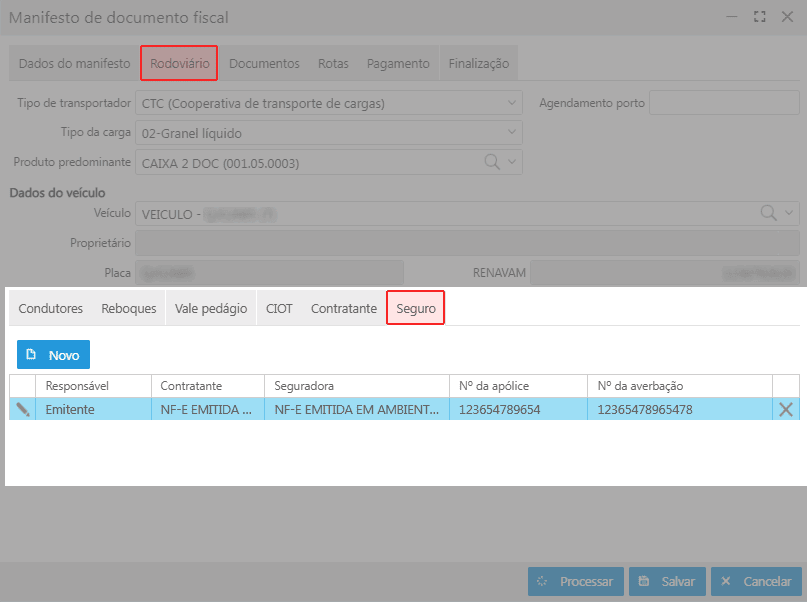Maximize the Manifesto window
This screenshot has width=807, height=602.
(x=759, y=17)
